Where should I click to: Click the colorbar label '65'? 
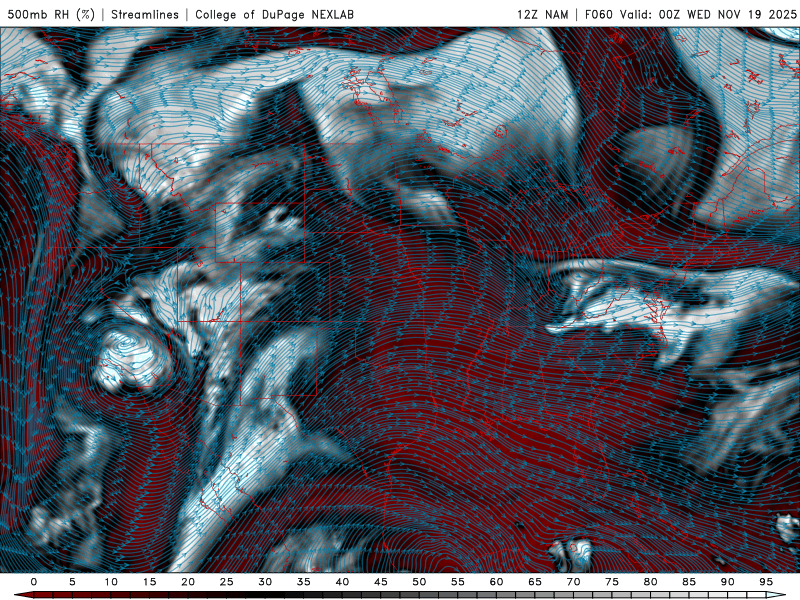(x=535, y=582)
